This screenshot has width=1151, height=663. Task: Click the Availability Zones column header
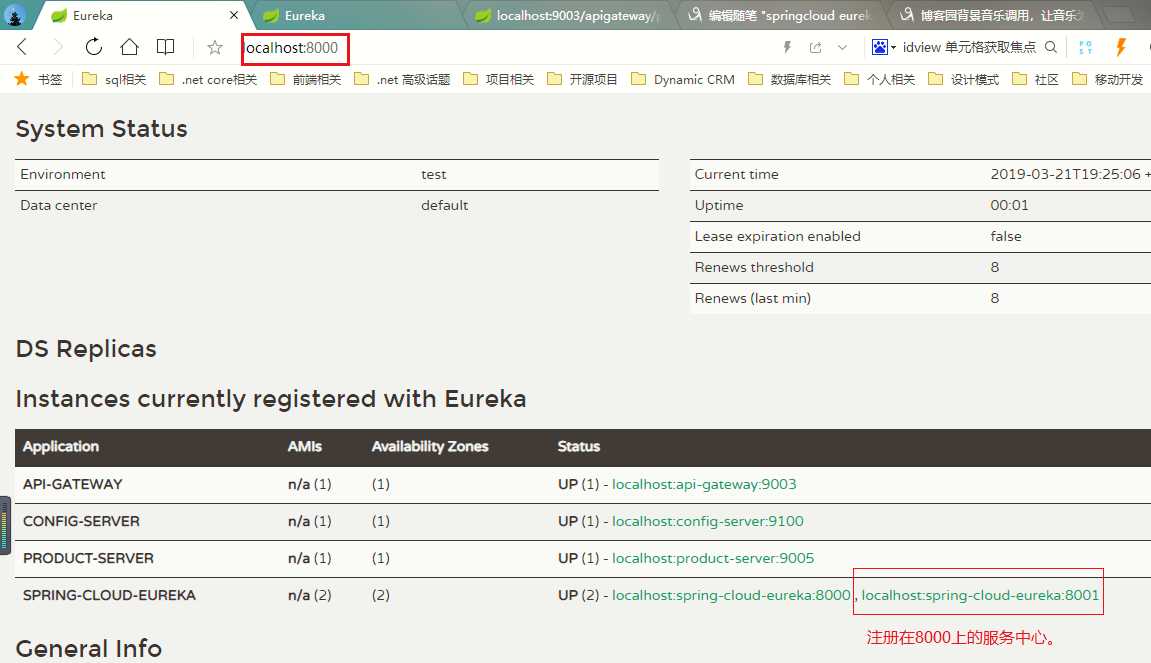click(x=430, y=446)
